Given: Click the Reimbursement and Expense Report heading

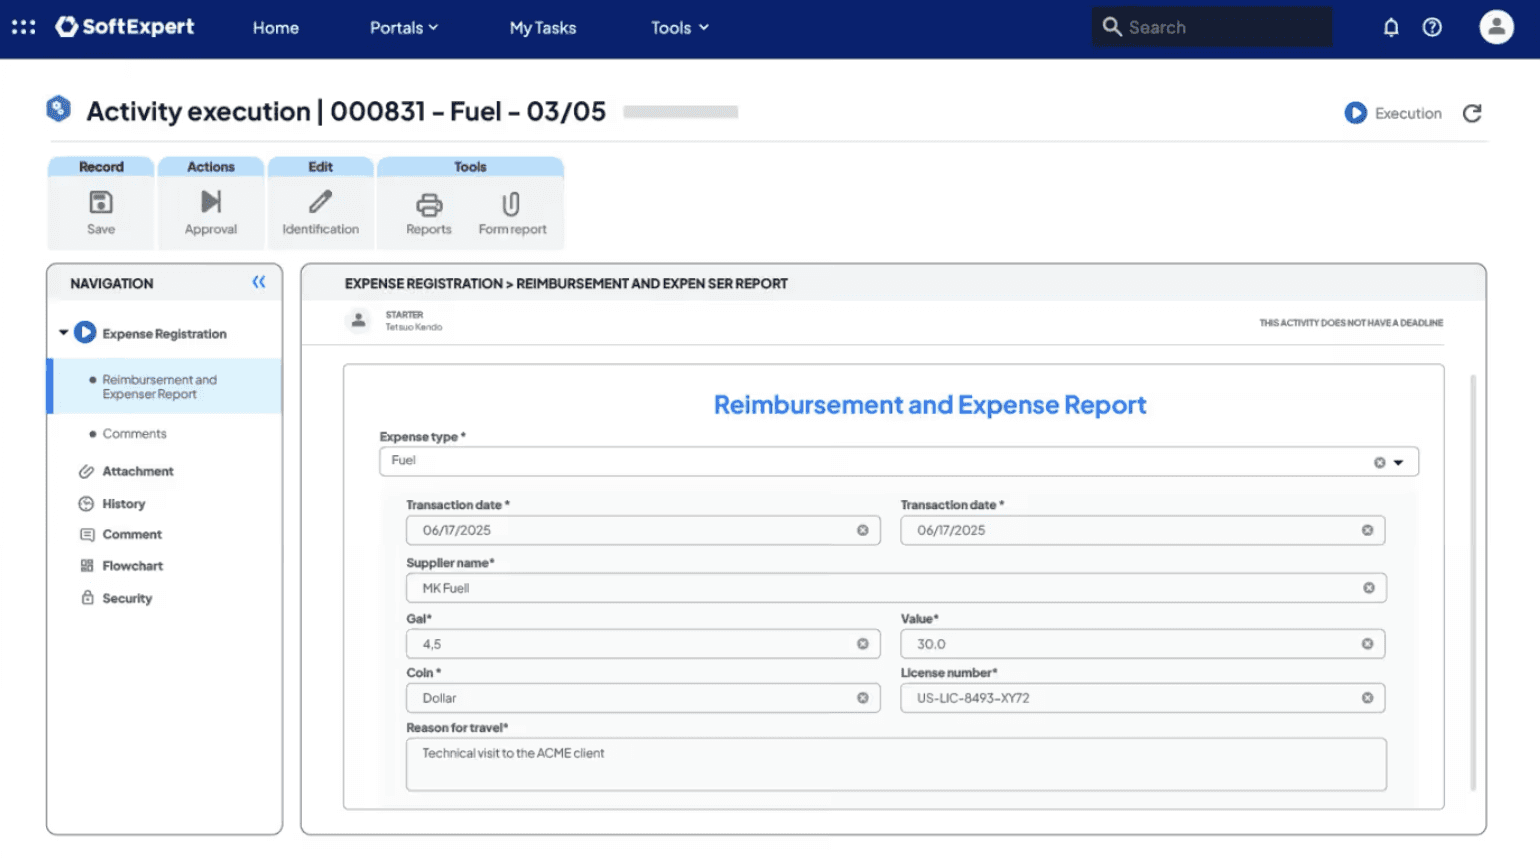Looking at the screenshot, I should click(x=930, y=405).
